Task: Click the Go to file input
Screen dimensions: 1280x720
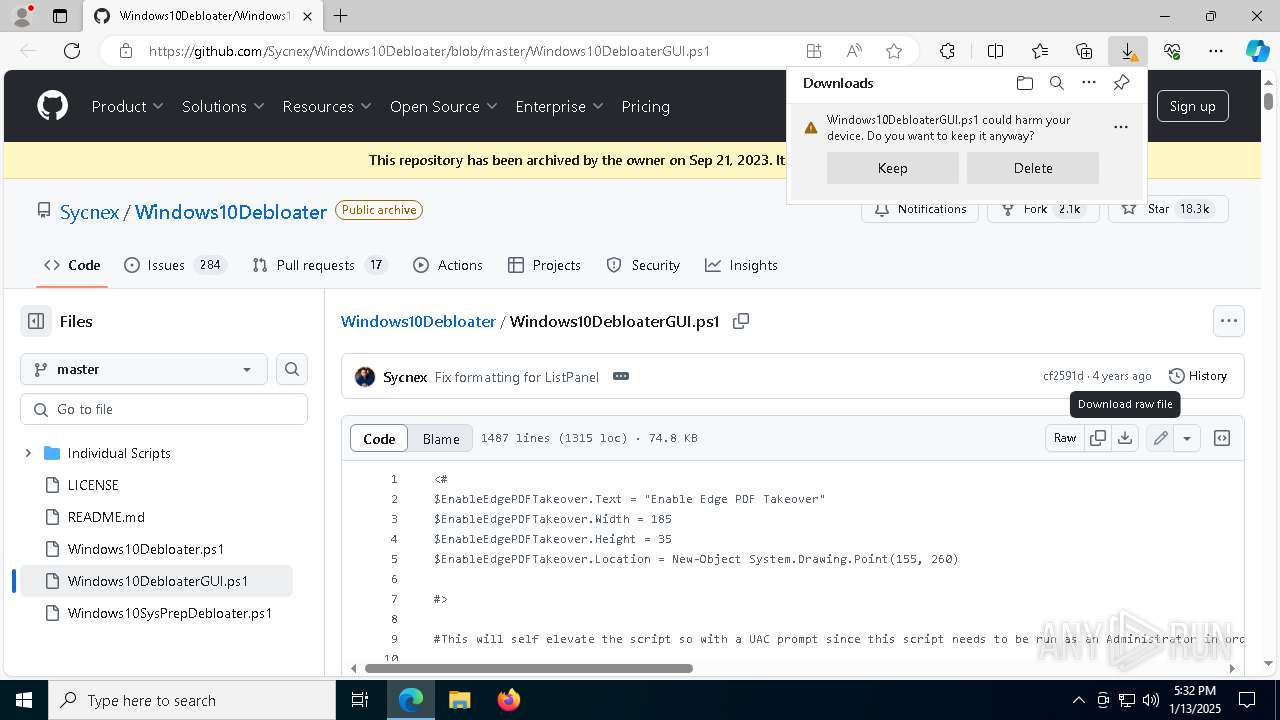Action: click(x=164, y=409)
